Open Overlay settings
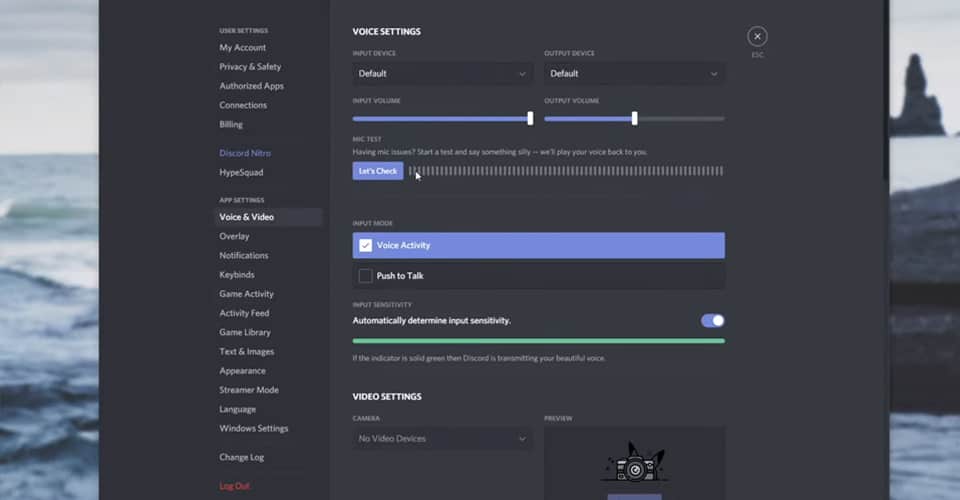Viewport: 960px width, 500px height. pyautogui.click(x=234, y=236)
